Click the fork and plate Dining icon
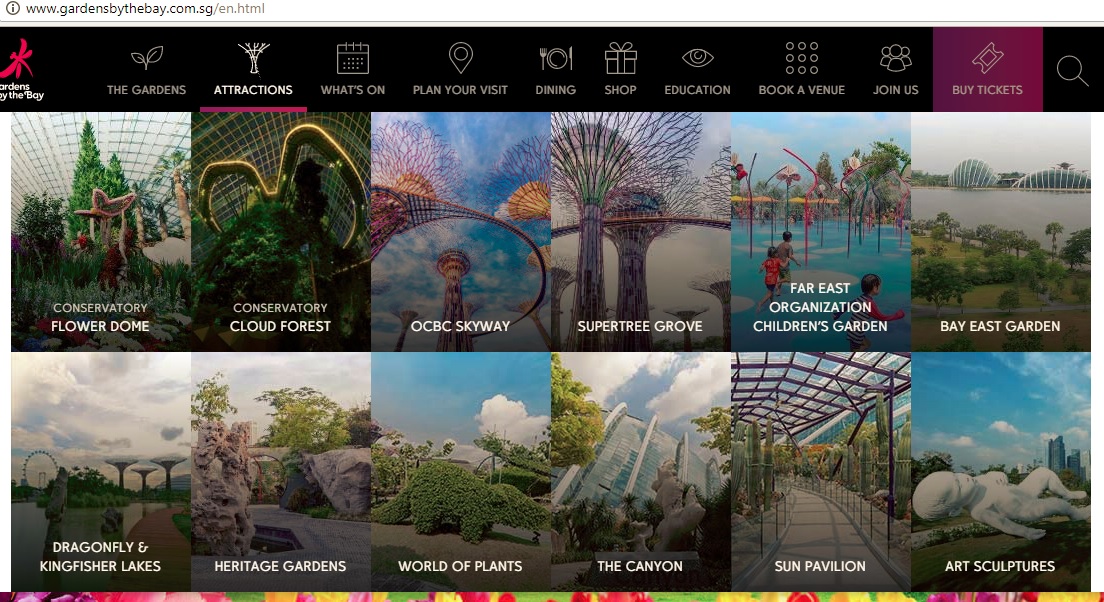Viewport: 1104px width, 602px height. tap(555, 58)
